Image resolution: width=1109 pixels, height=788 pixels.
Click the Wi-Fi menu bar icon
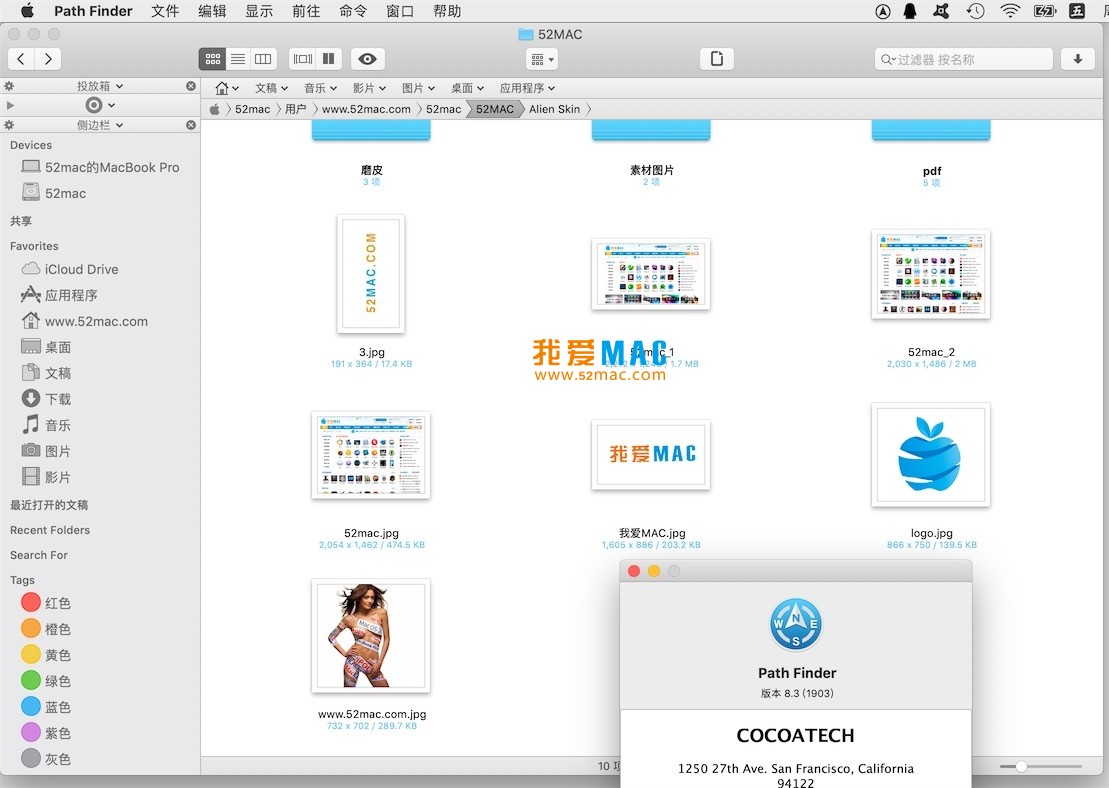pos(1010,11)
